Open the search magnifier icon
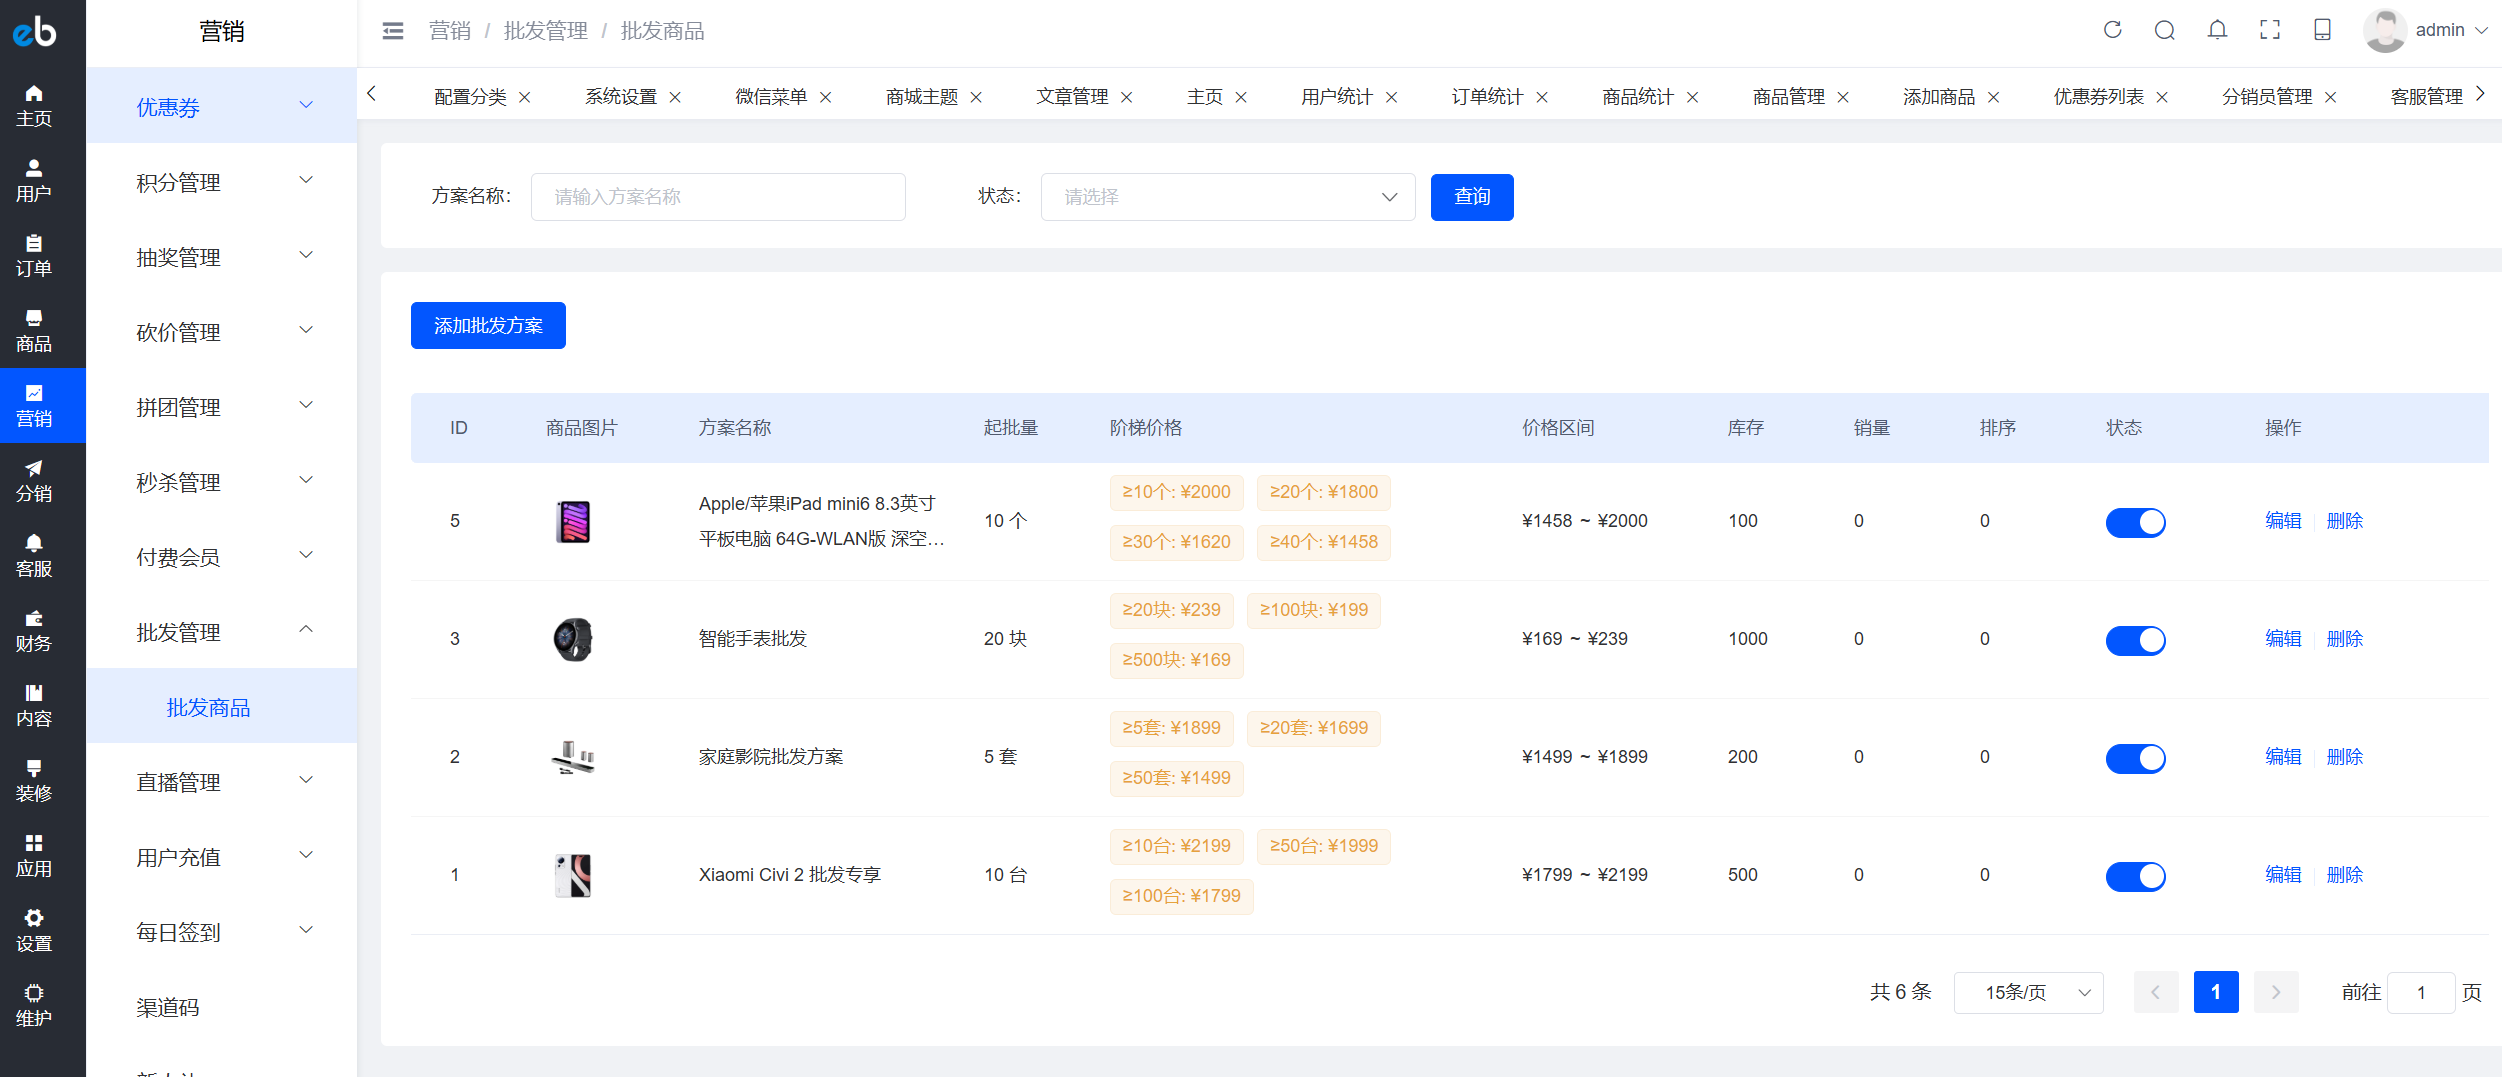 click(x=2164, y=30)
